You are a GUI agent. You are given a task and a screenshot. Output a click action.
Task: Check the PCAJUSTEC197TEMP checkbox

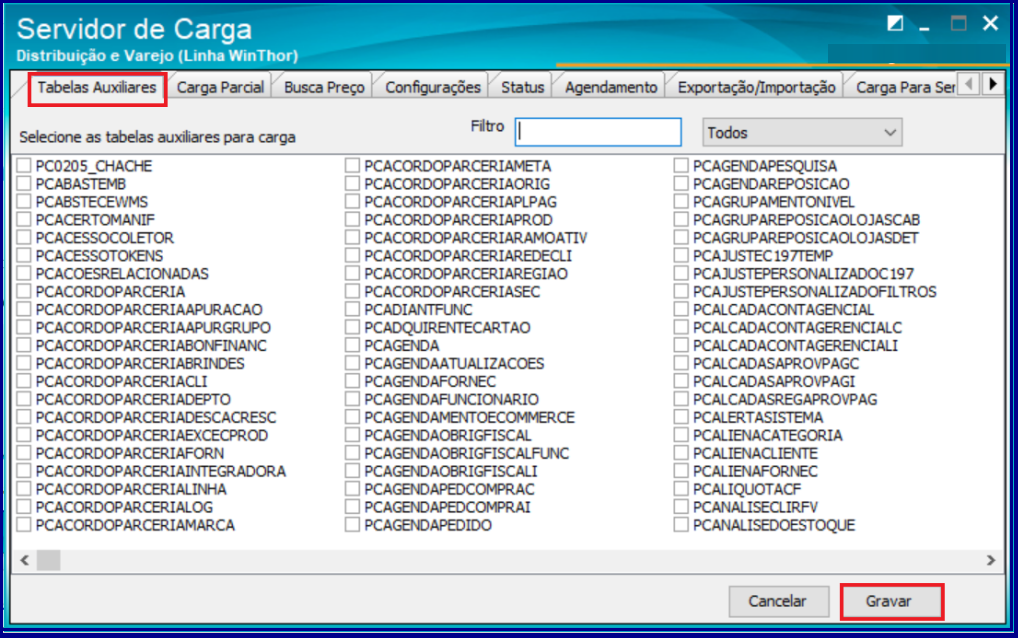[x=681, y=256]
